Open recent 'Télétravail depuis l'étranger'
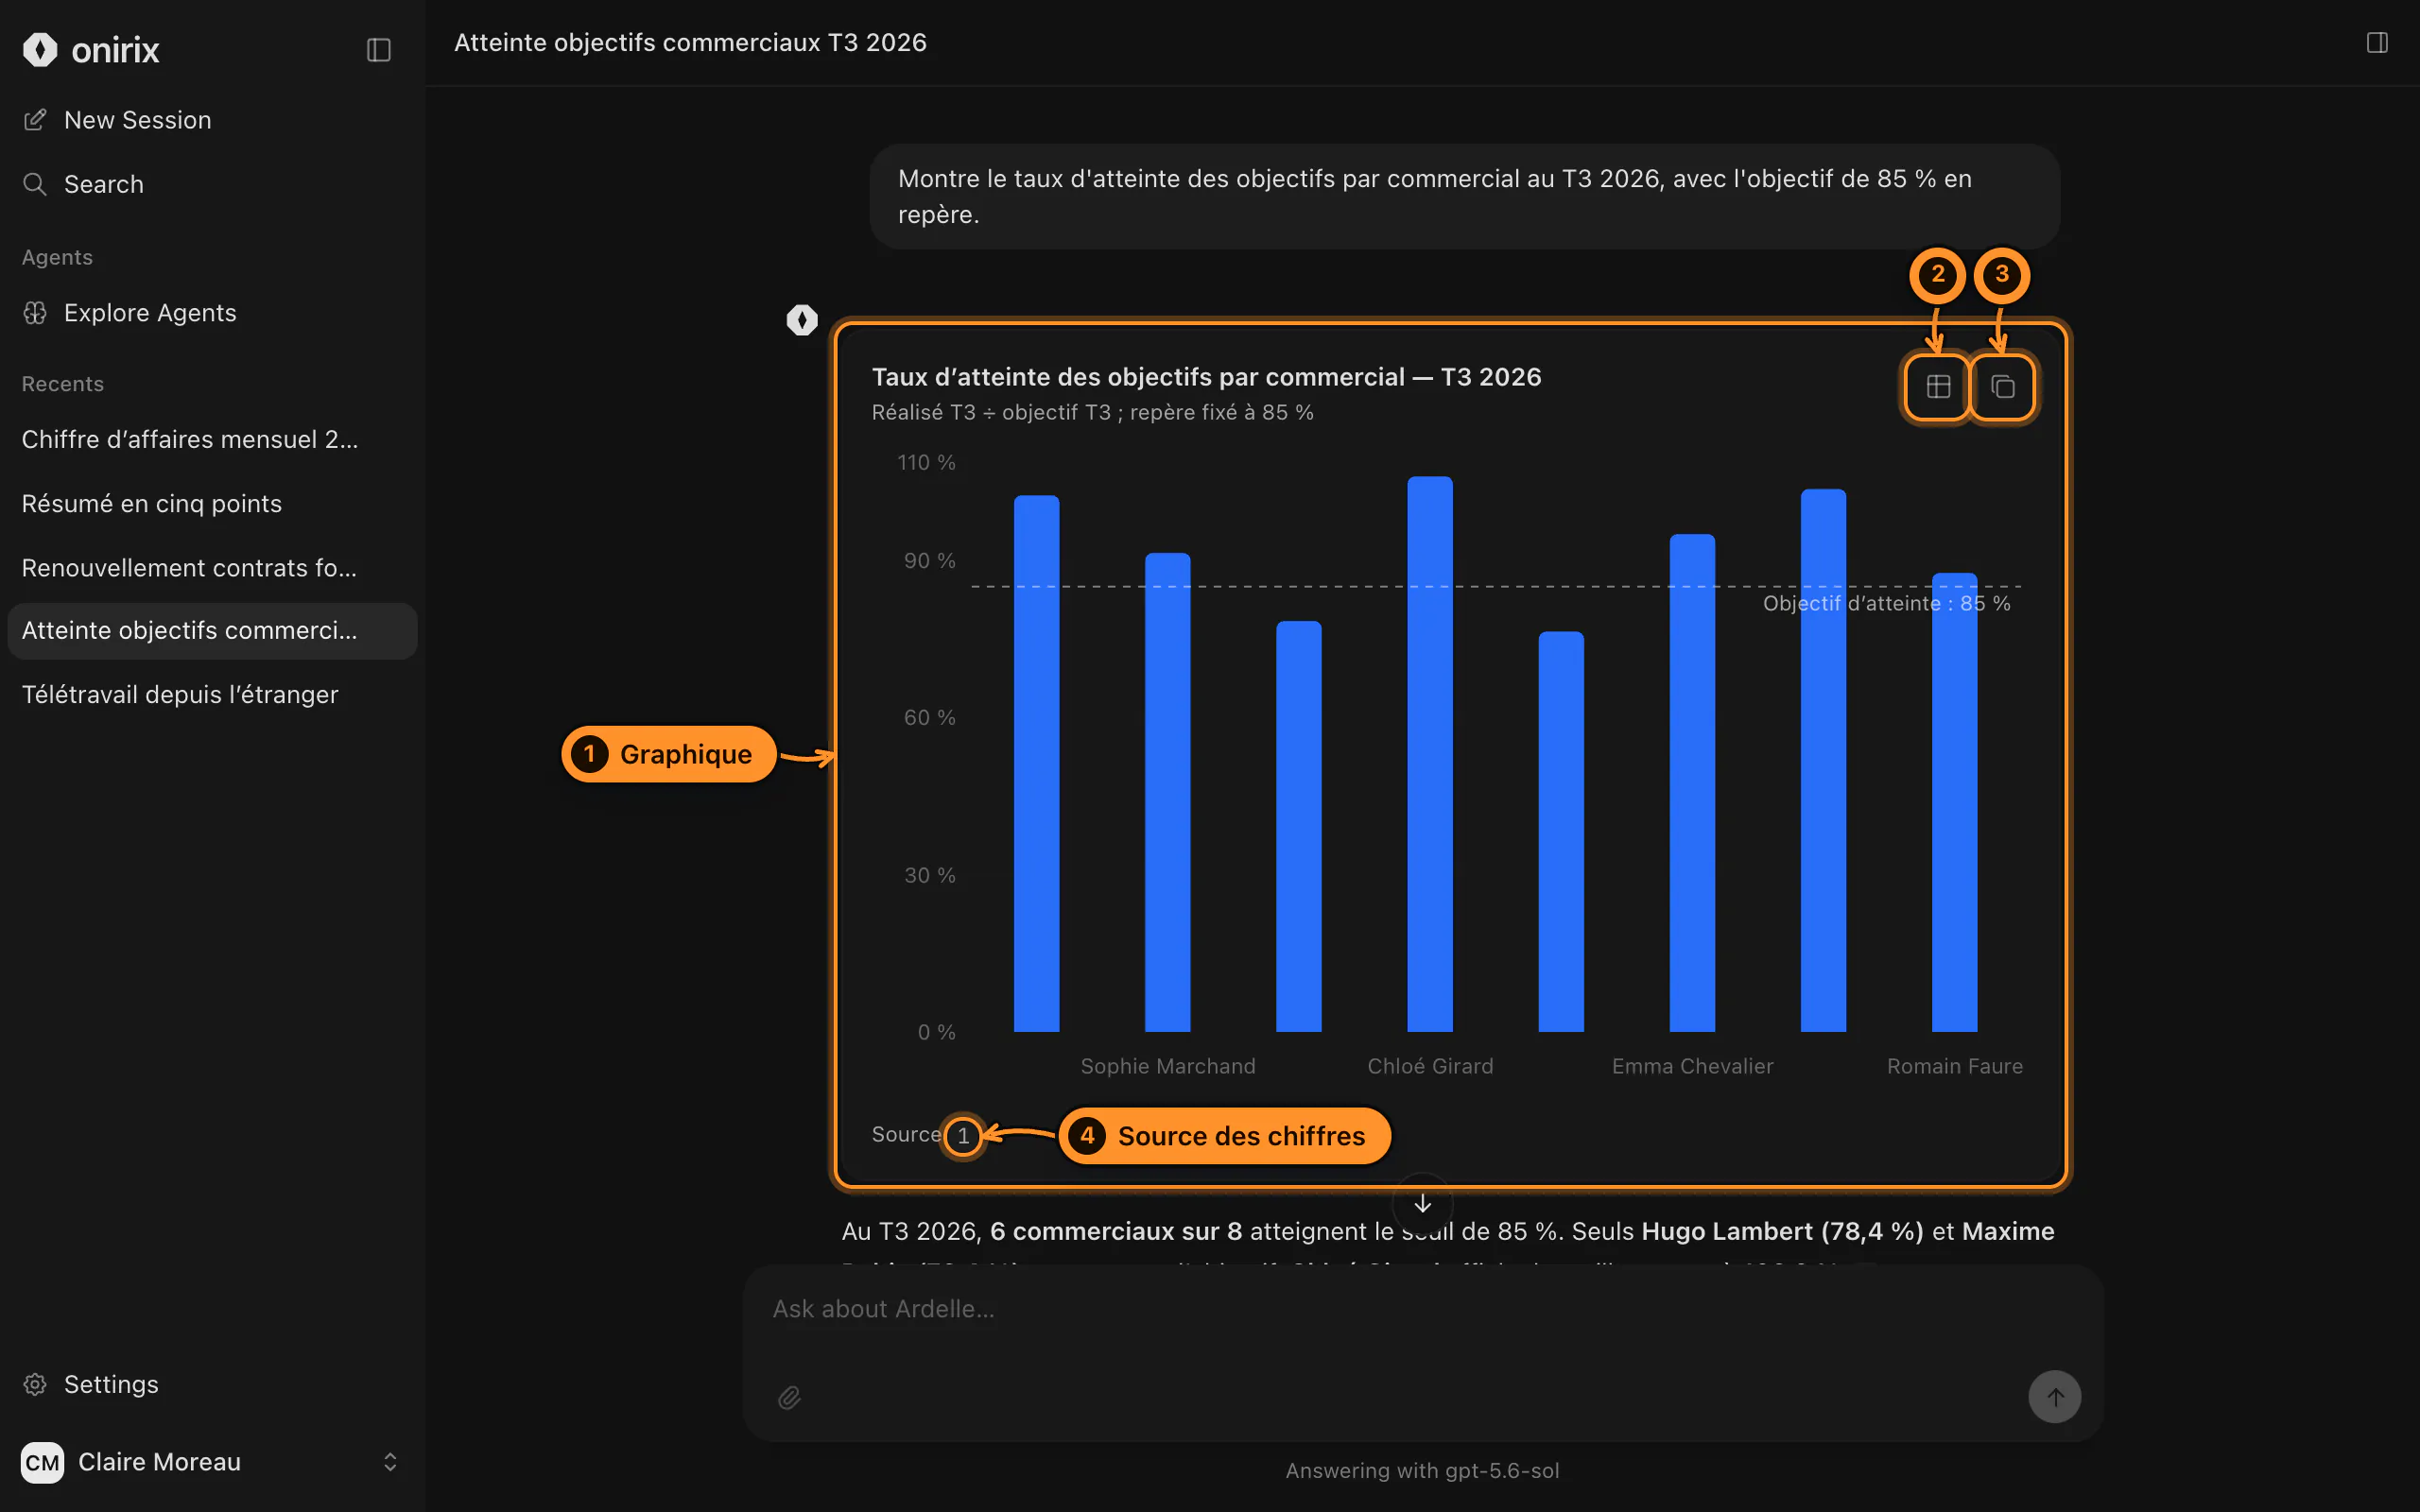Image resolution: width=2420 pixels, height=1512 pixels. coord(212,694)
